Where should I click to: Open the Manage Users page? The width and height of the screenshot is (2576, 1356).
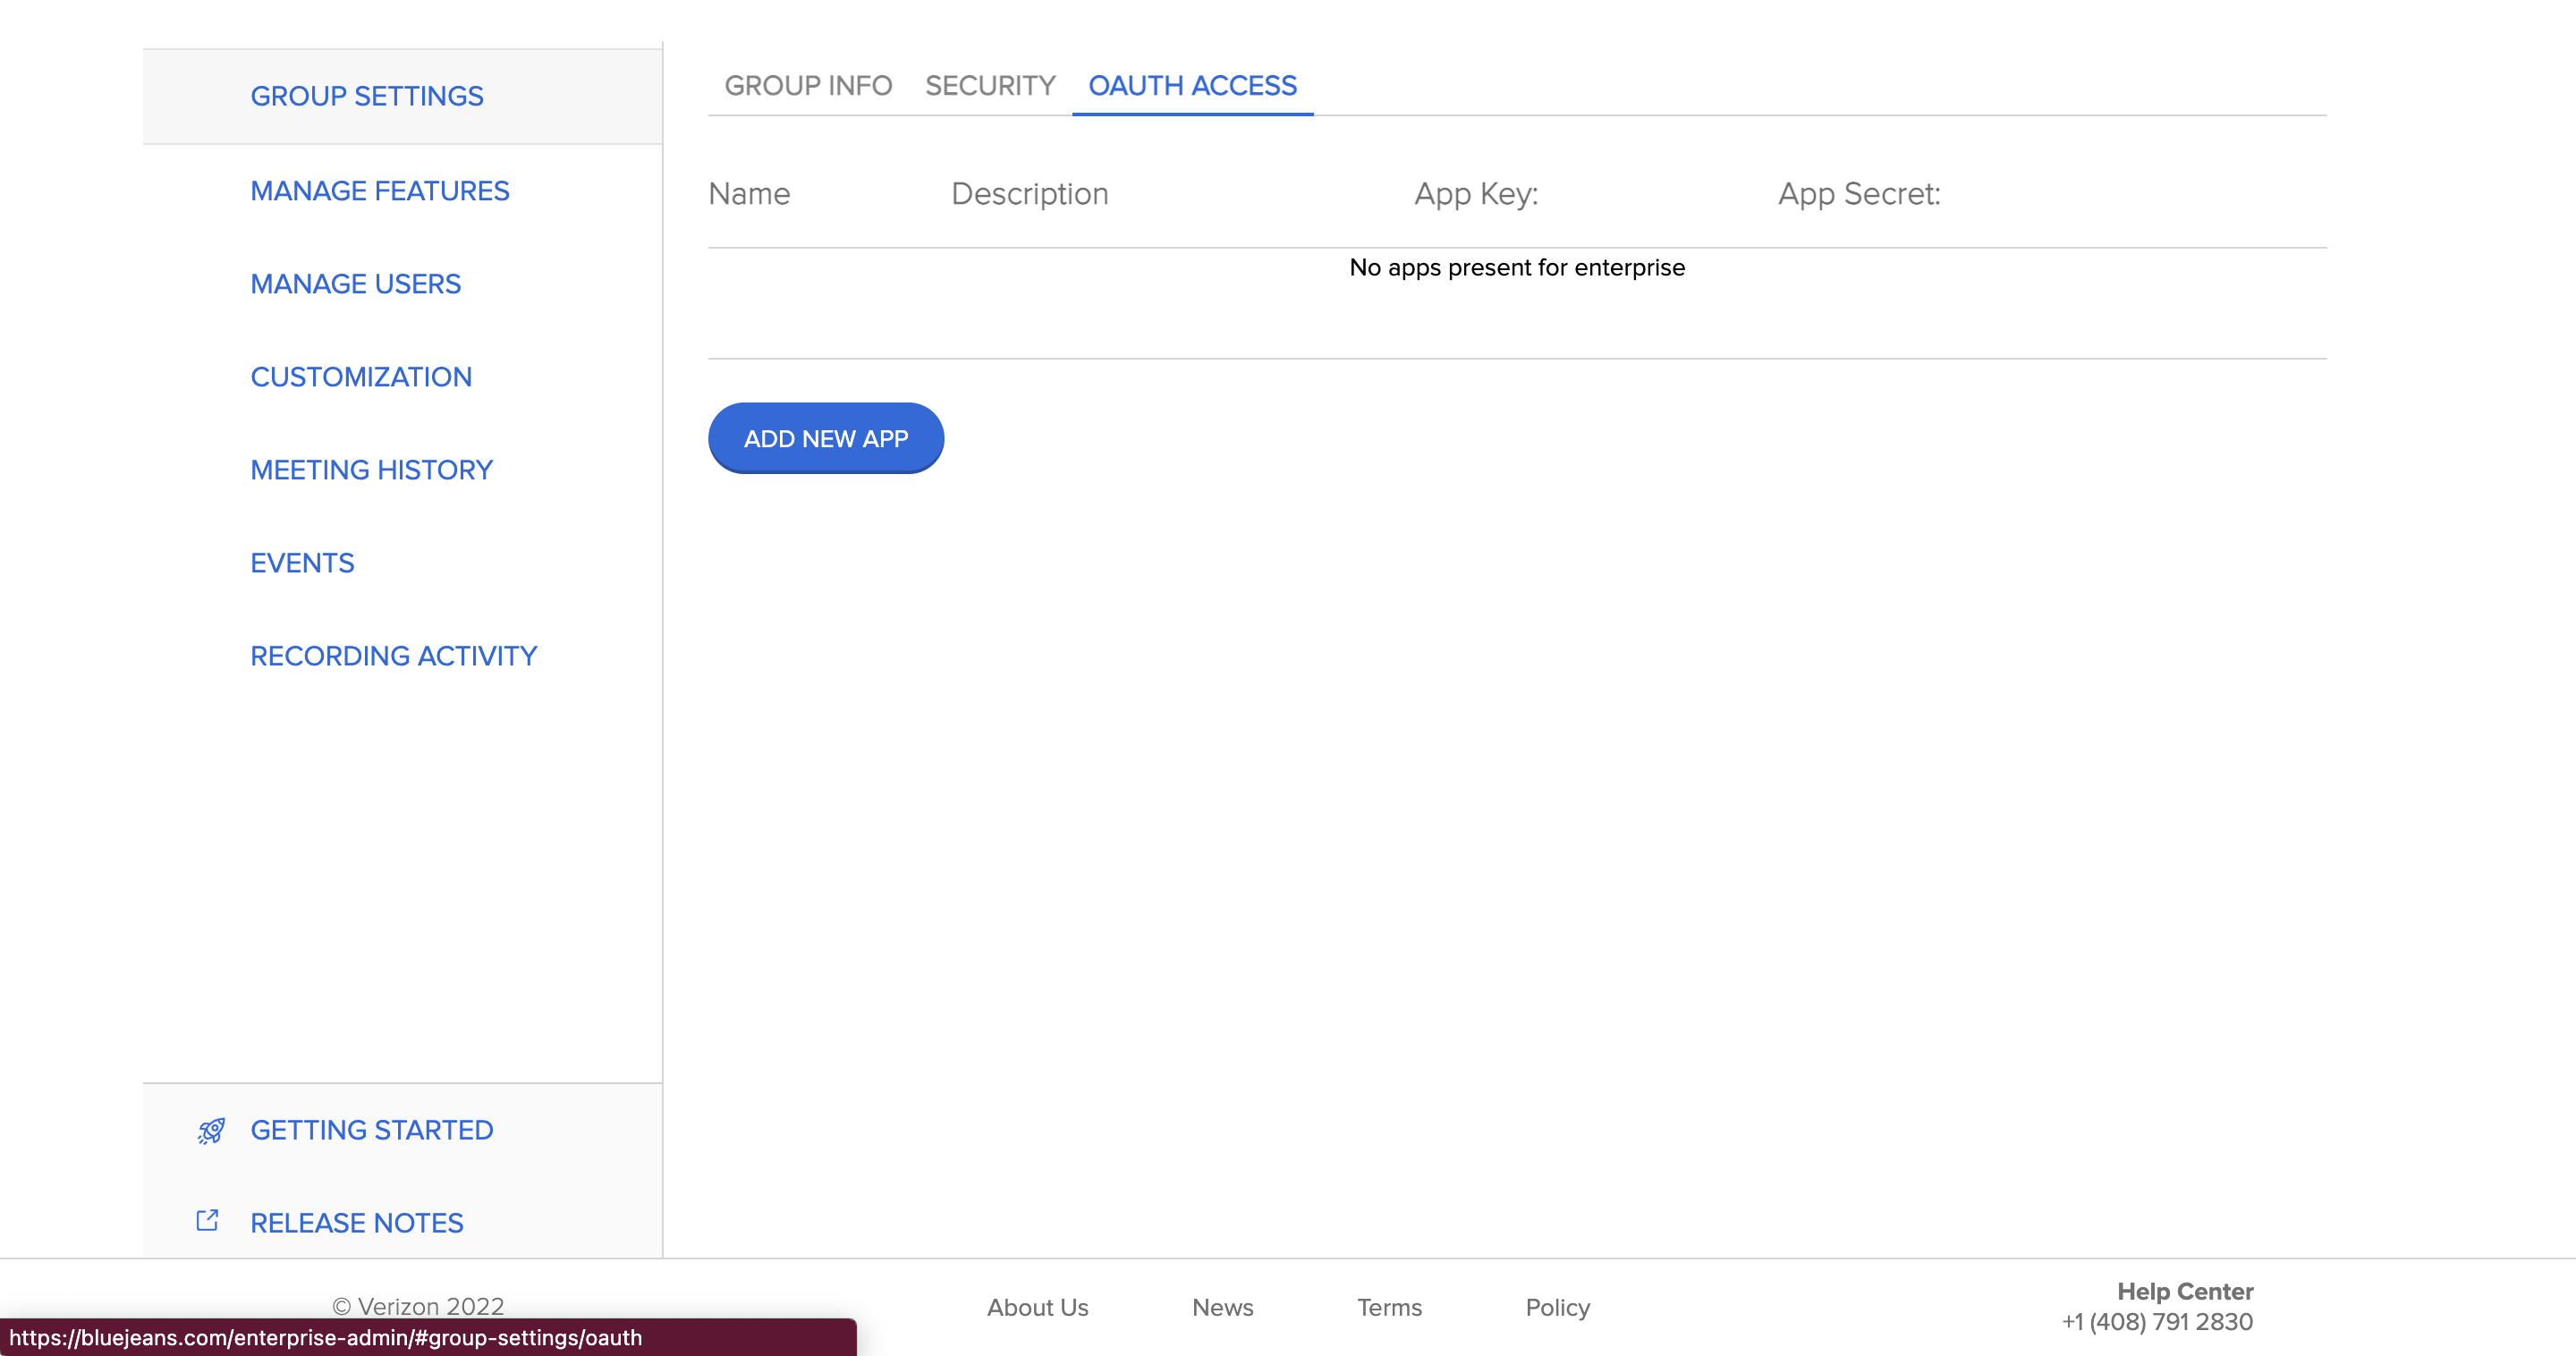[355, 284]
